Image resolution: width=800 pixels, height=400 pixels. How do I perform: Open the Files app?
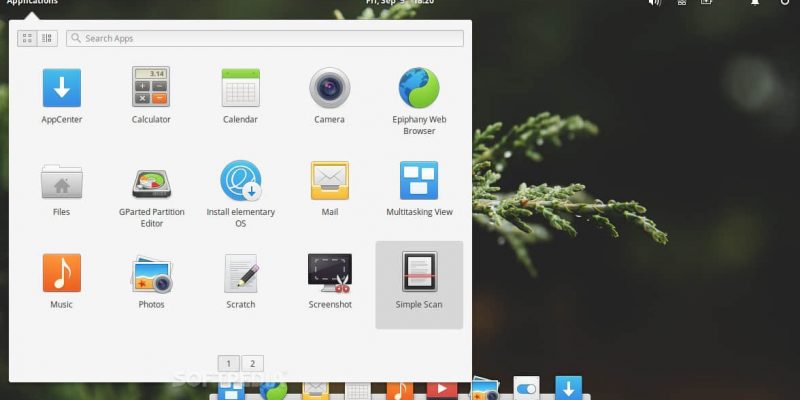tap(62, 181)
